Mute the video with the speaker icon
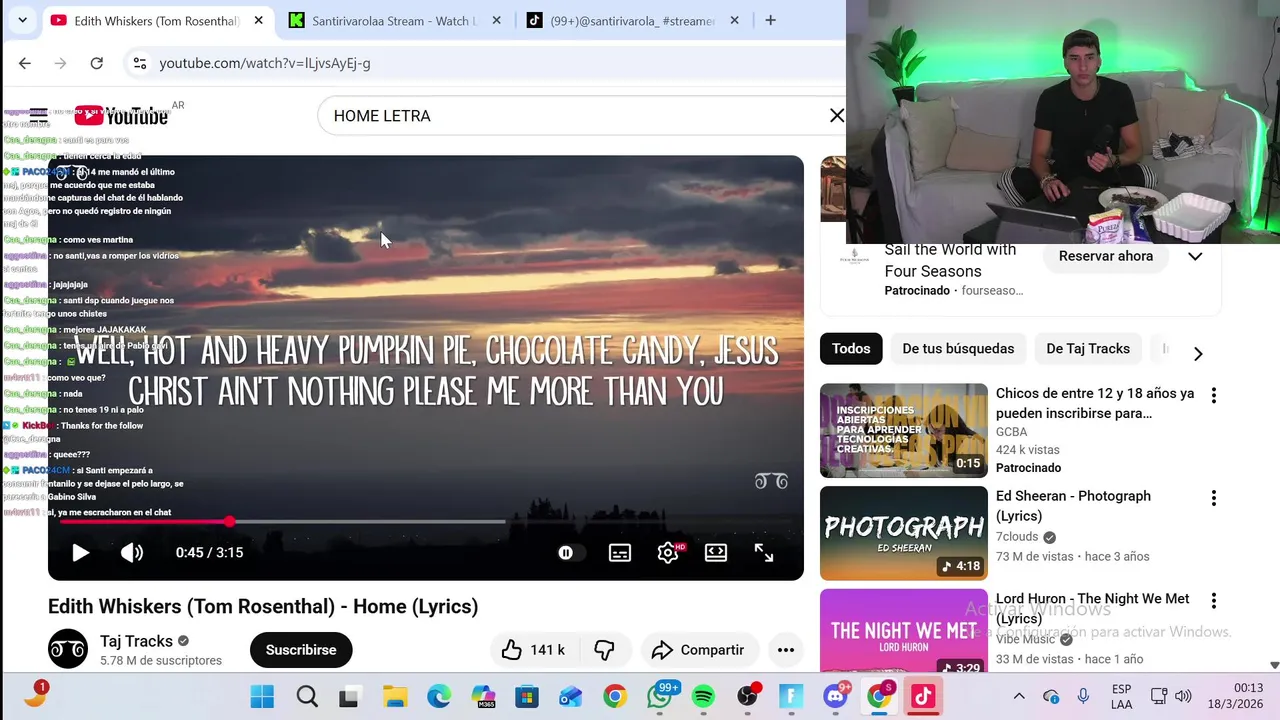 point(132,552)
